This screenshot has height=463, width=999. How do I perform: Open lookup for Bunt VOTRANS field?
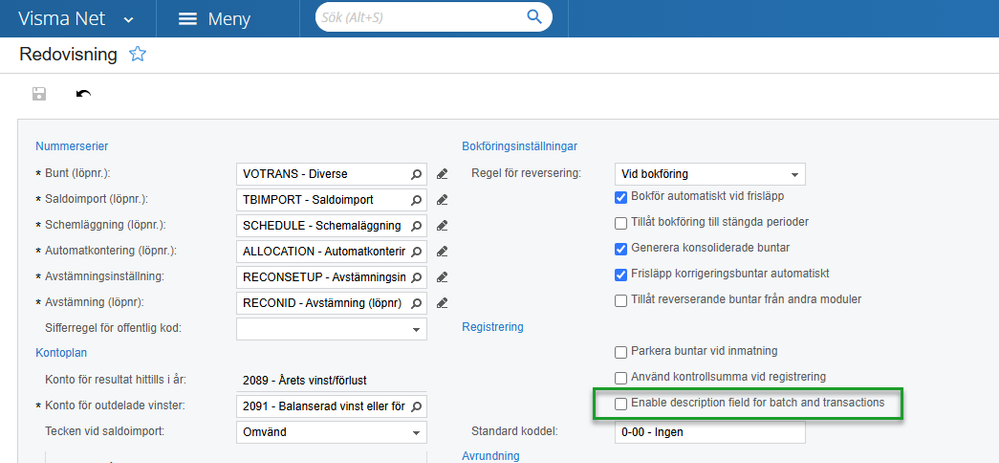[416, 174]
